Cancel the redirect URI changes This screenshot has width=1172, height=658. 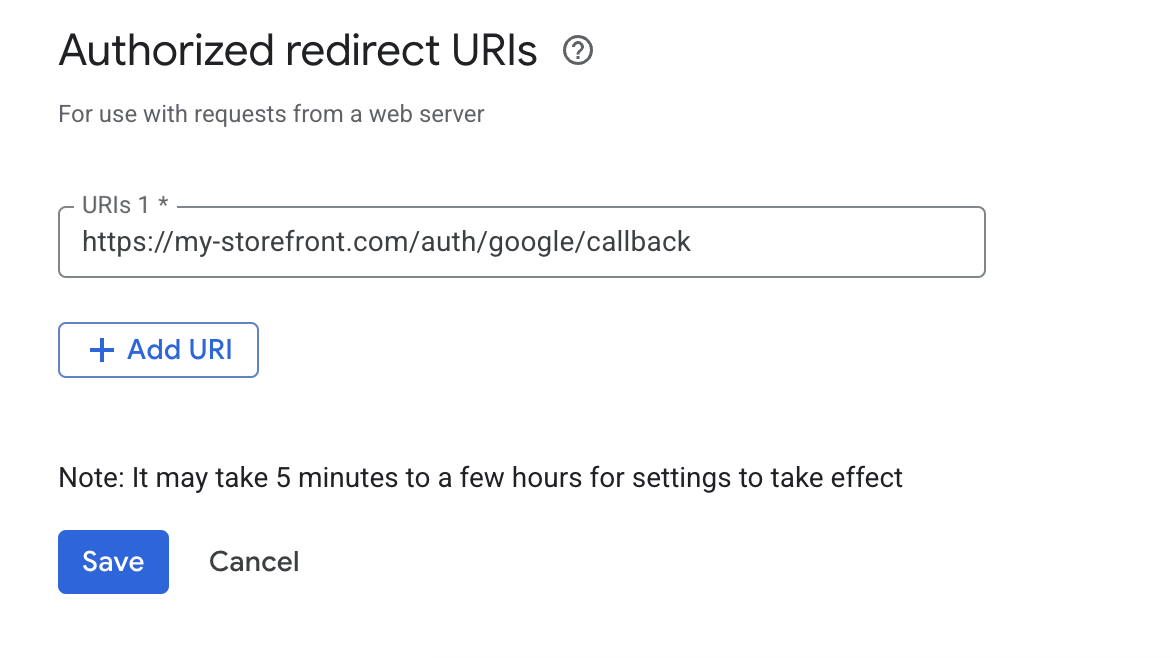tap(254, 561)
